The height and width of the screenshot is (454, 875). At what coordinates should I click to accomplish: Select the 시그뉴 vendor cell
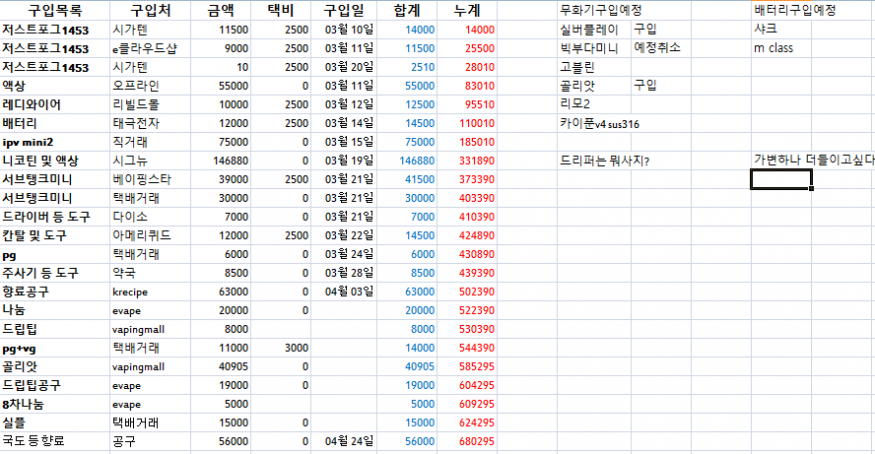150,161
